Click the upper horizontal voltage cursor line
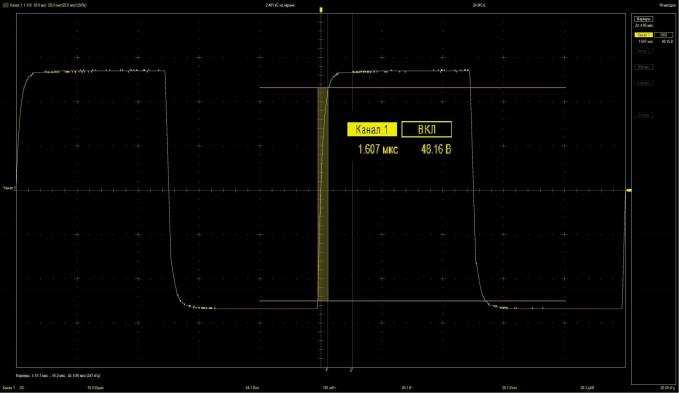Image resolution: width=679 pixels, height=393 pixels. tap(412, 88)
